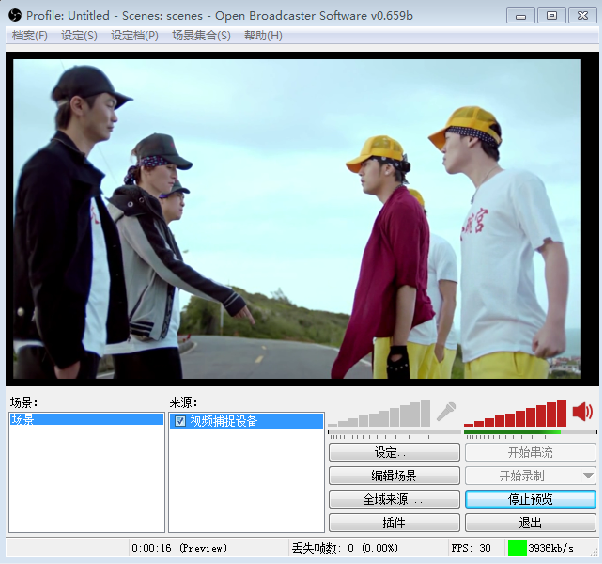
Task: Minimize the OBS window
Action: [521, 16]
